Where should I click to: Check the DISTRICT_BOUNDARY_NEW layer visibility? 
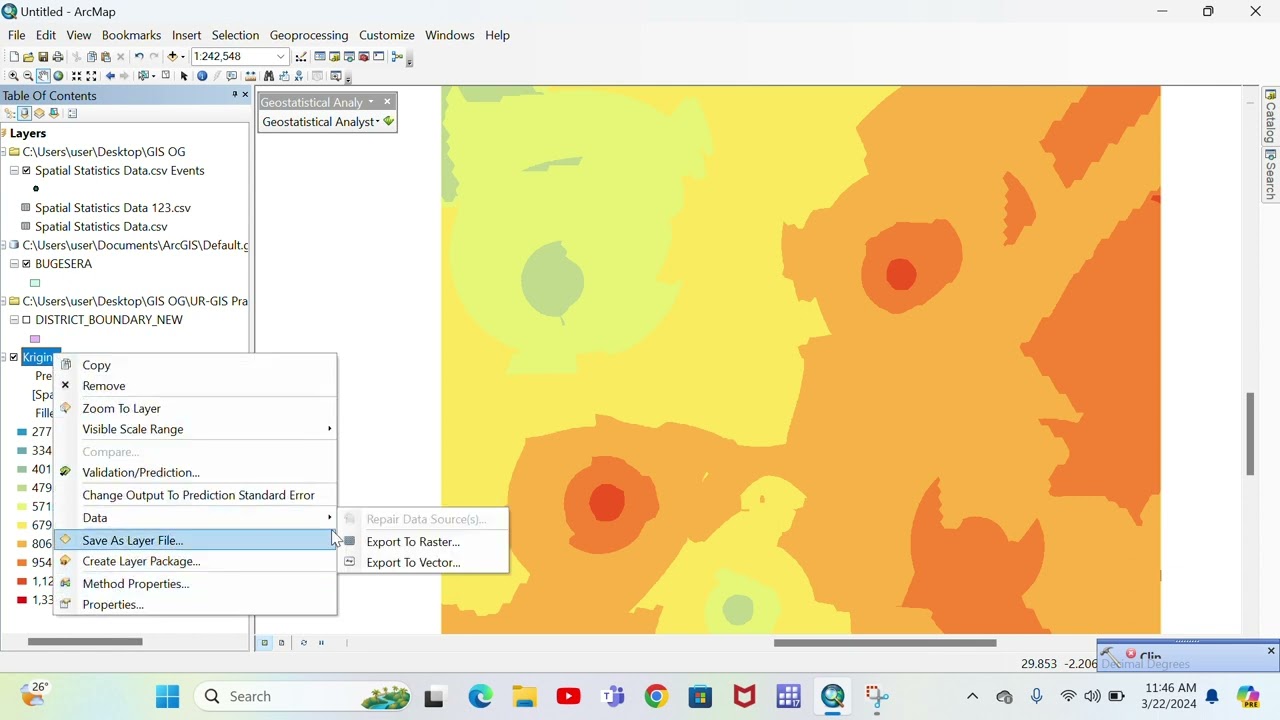click(x=27, y=320)
